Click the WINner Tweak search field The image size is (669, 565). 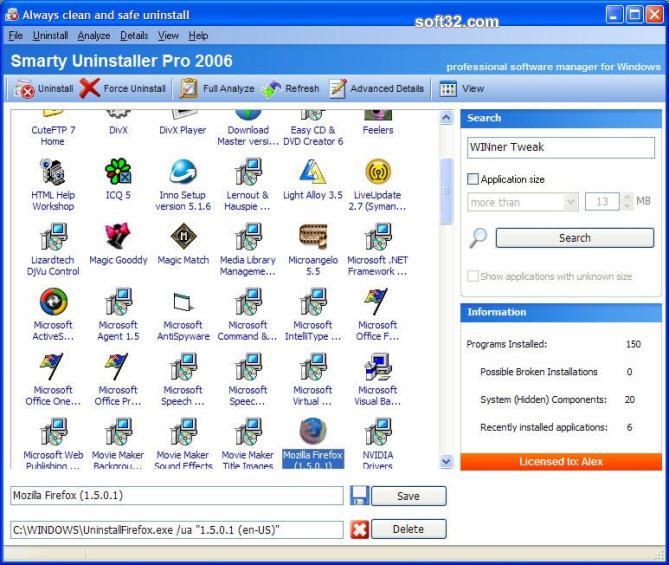561,147
